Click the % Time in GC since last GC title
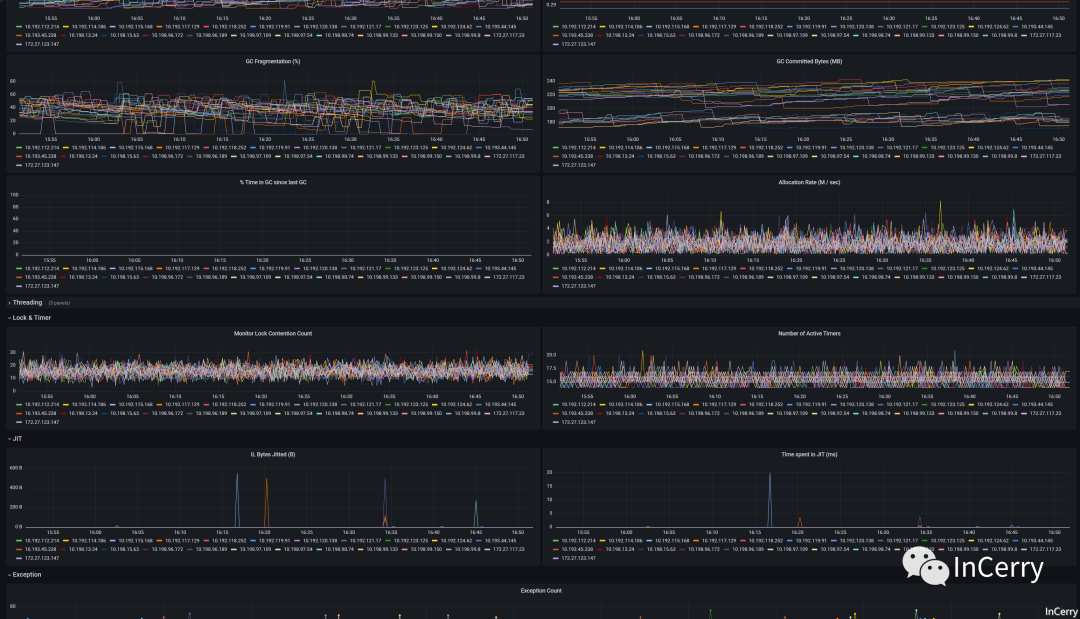 (x=273, y=182)
